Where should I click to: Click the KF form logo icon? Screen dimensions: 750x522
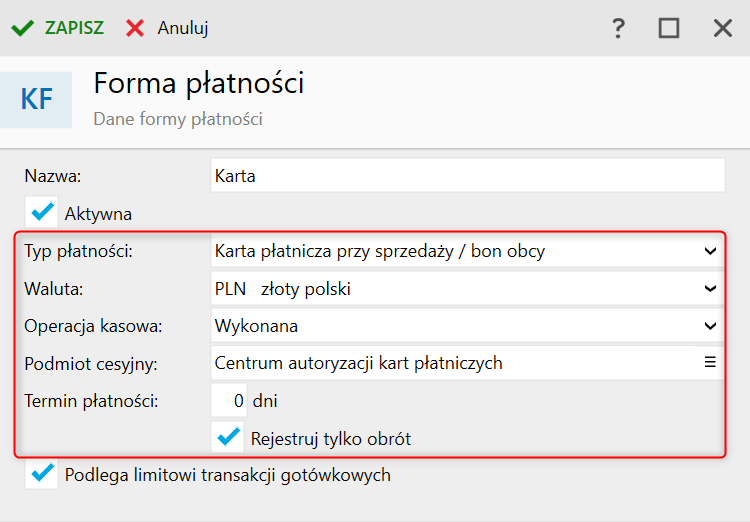37,100
